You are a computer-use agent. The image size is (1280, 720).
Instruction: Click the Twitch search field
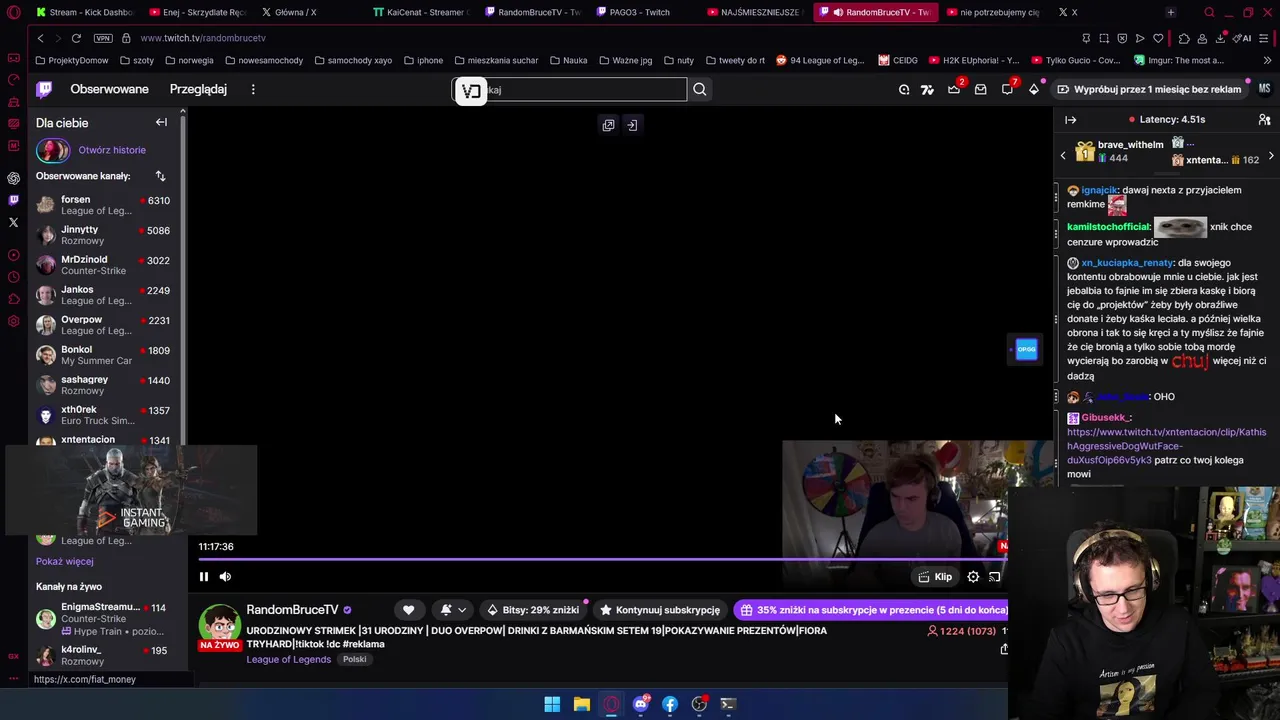click(x=570, y=89)
